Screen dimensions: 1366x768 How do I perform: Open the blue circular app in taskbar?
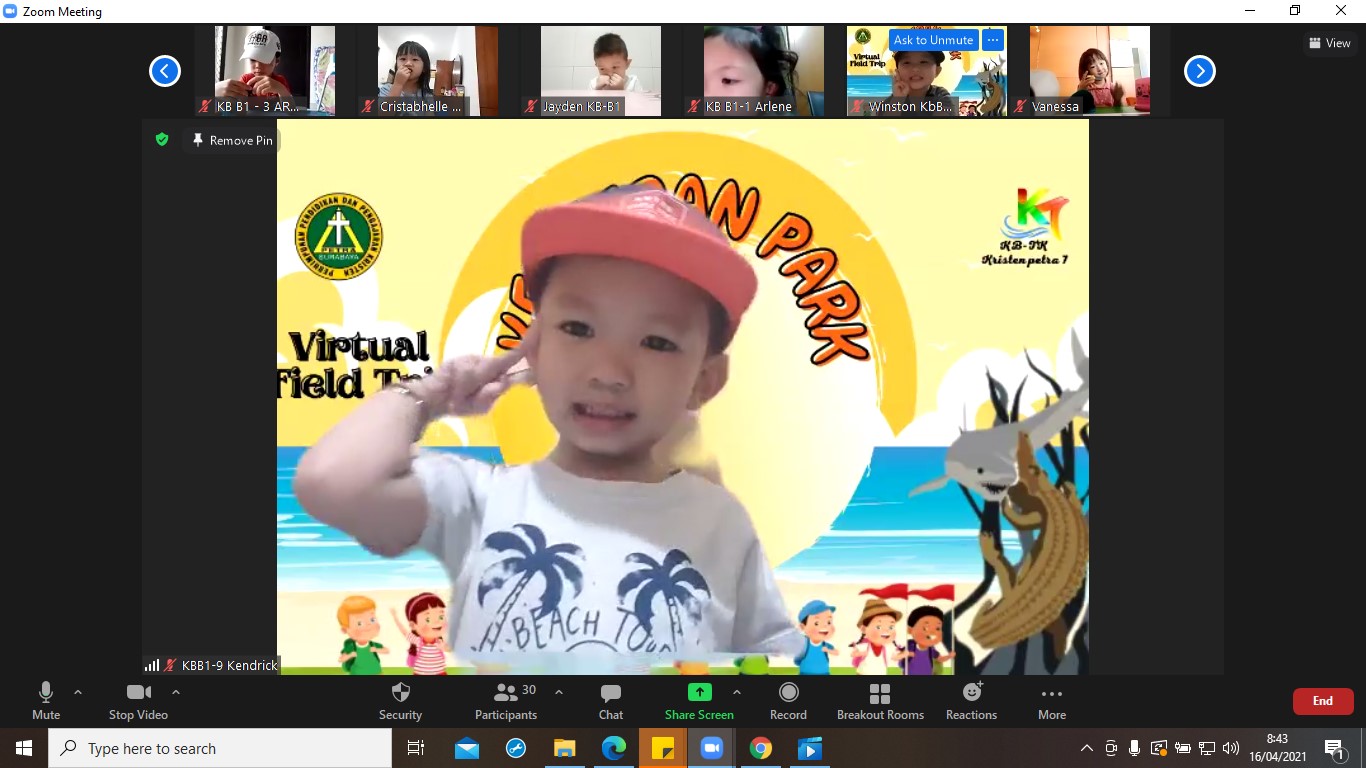pos(516,748)
